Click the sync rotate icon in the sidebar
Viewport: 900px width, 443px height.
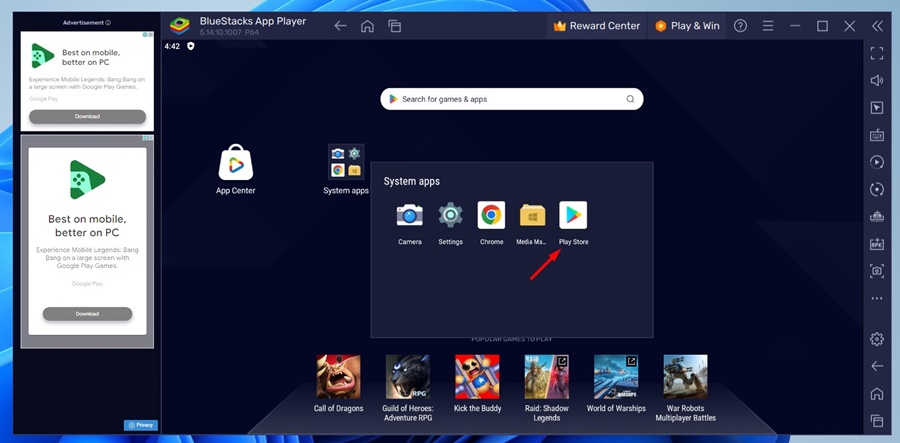(876, 189)
